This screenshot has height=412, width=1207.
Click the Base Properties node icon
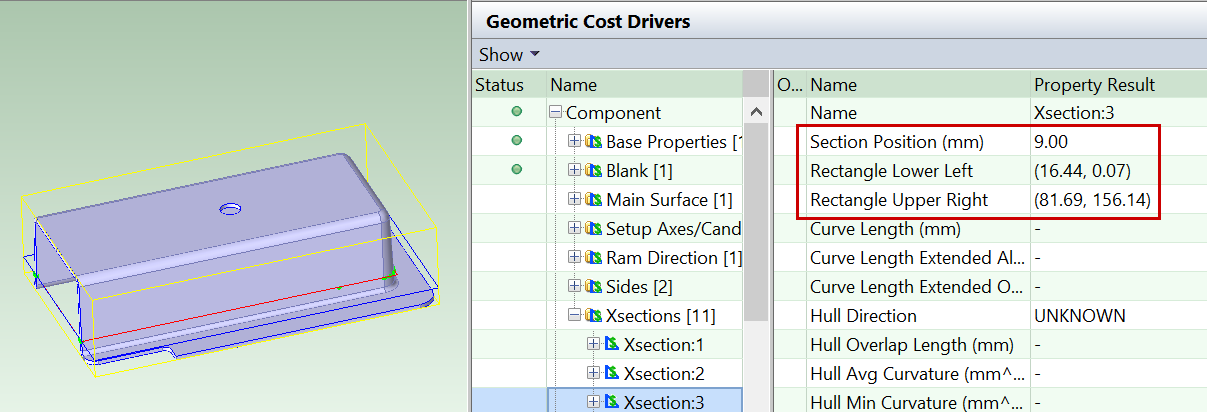[x=594, y=142]
